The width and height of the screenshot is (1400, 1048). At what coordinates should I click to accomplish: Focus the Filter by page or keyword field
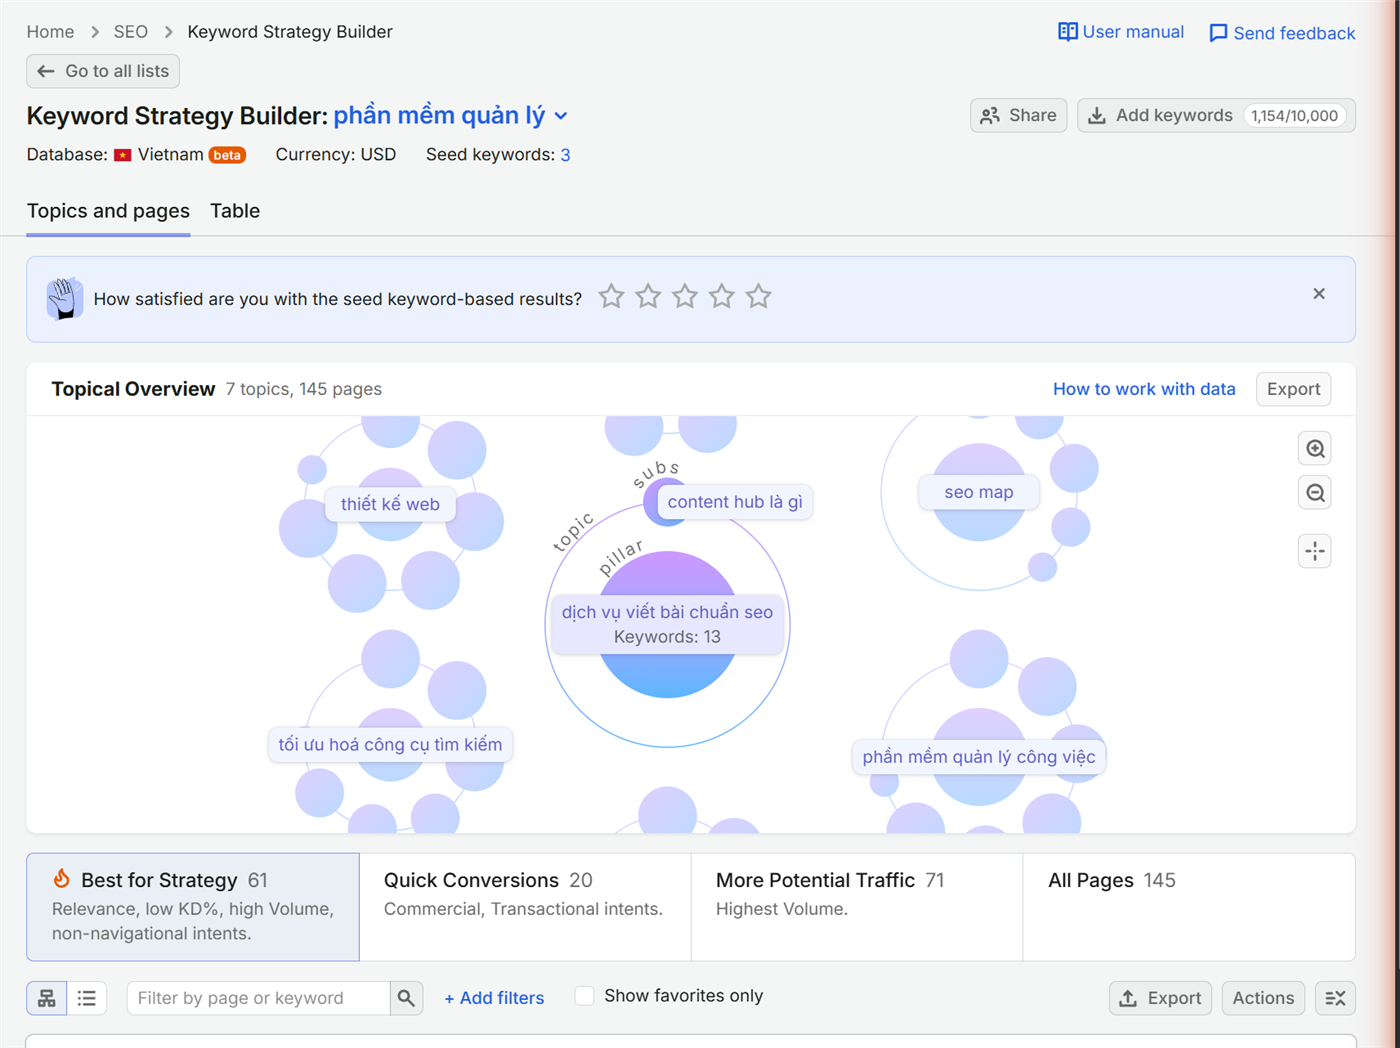coord(258,998)
